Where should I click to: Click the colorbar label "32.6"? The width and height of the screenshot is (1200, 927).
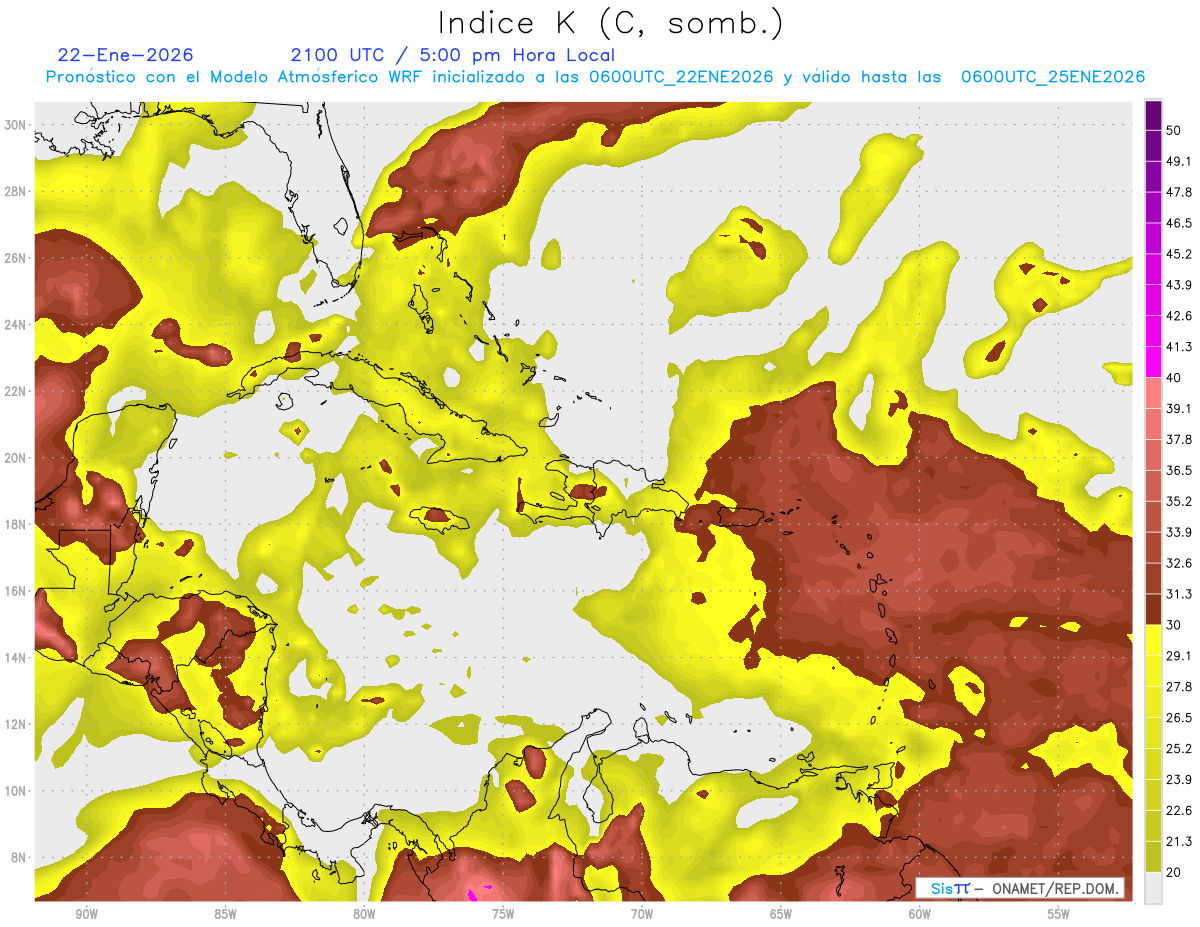pos(1179,563)
